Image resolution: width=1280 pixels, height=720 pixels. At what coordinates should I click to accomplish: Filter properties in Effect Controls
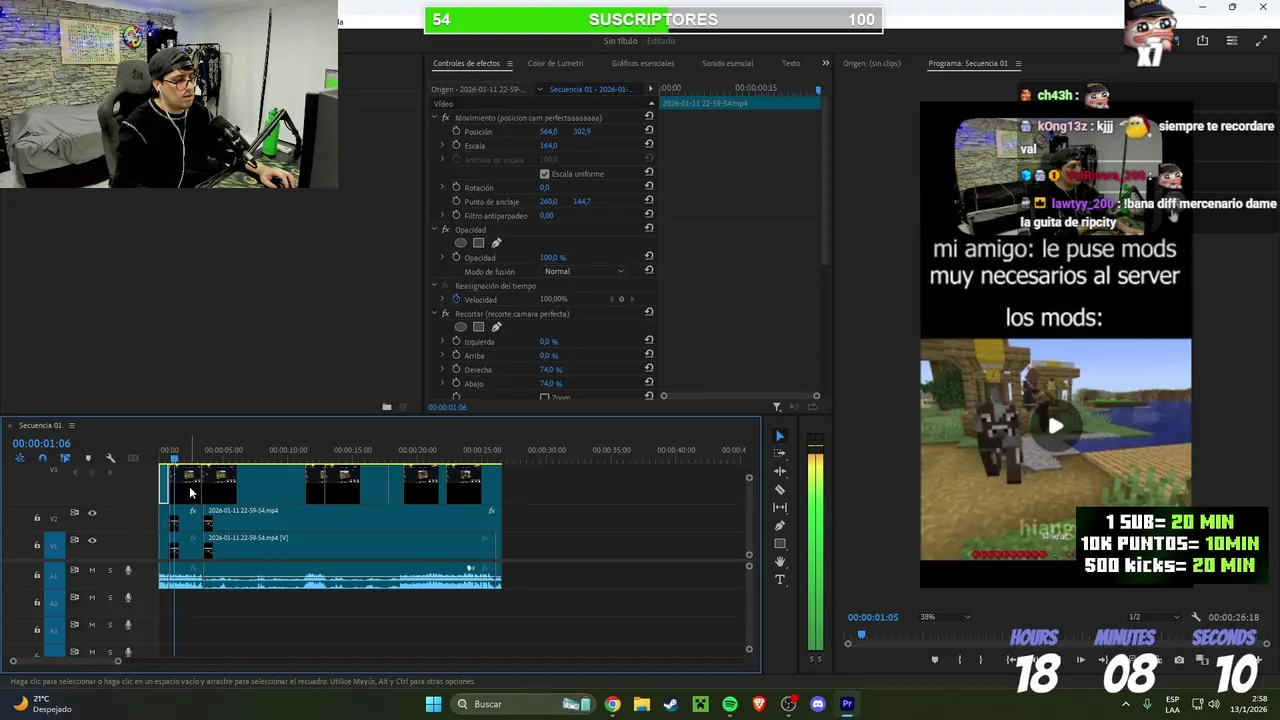pyautogui.click(x=777, y=407)
